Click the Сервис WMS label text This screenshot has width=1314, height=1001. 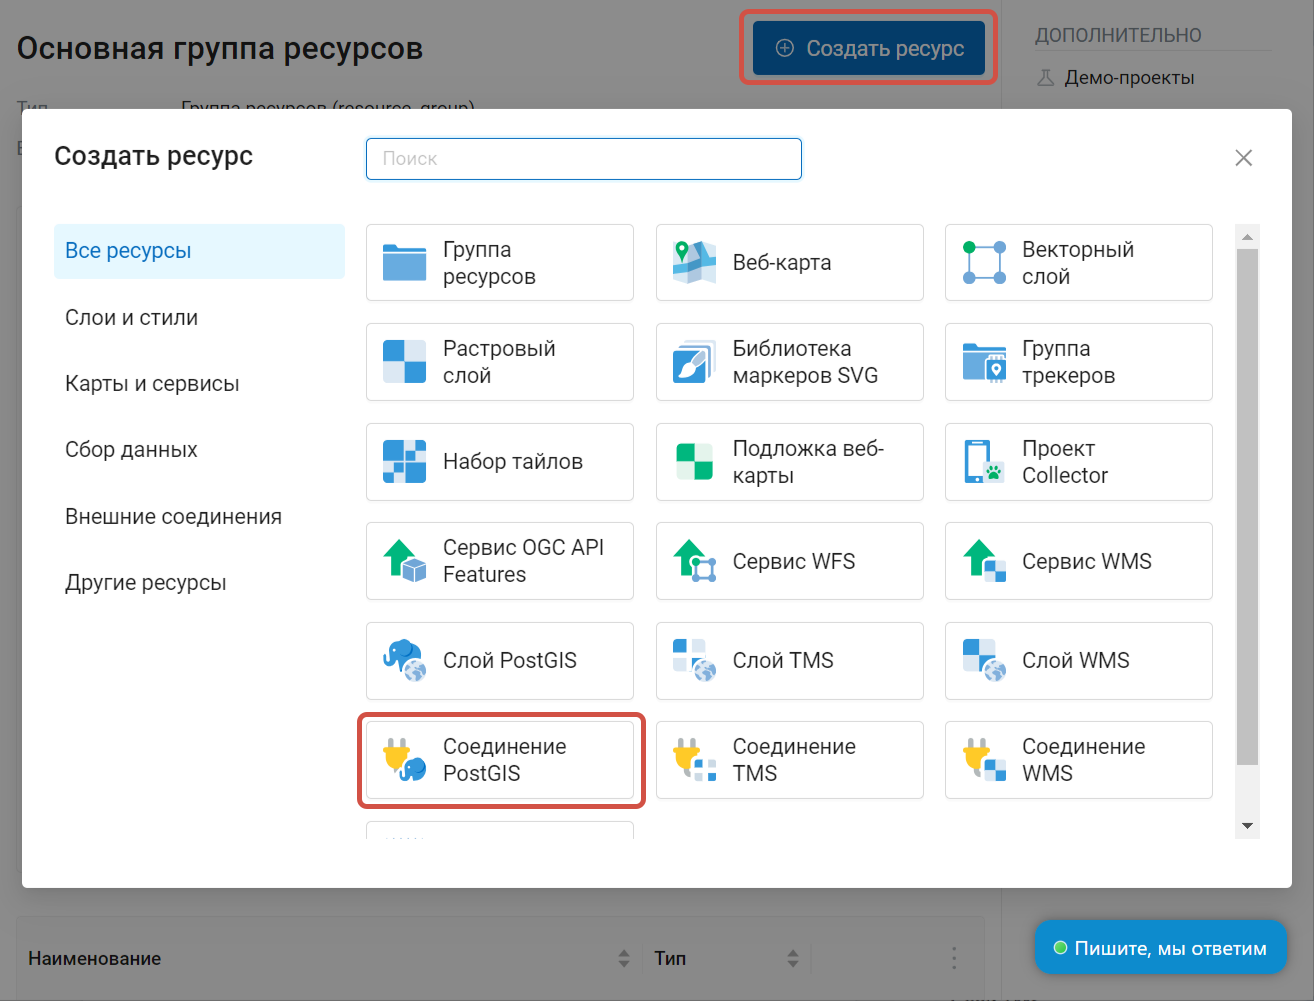1087,561
